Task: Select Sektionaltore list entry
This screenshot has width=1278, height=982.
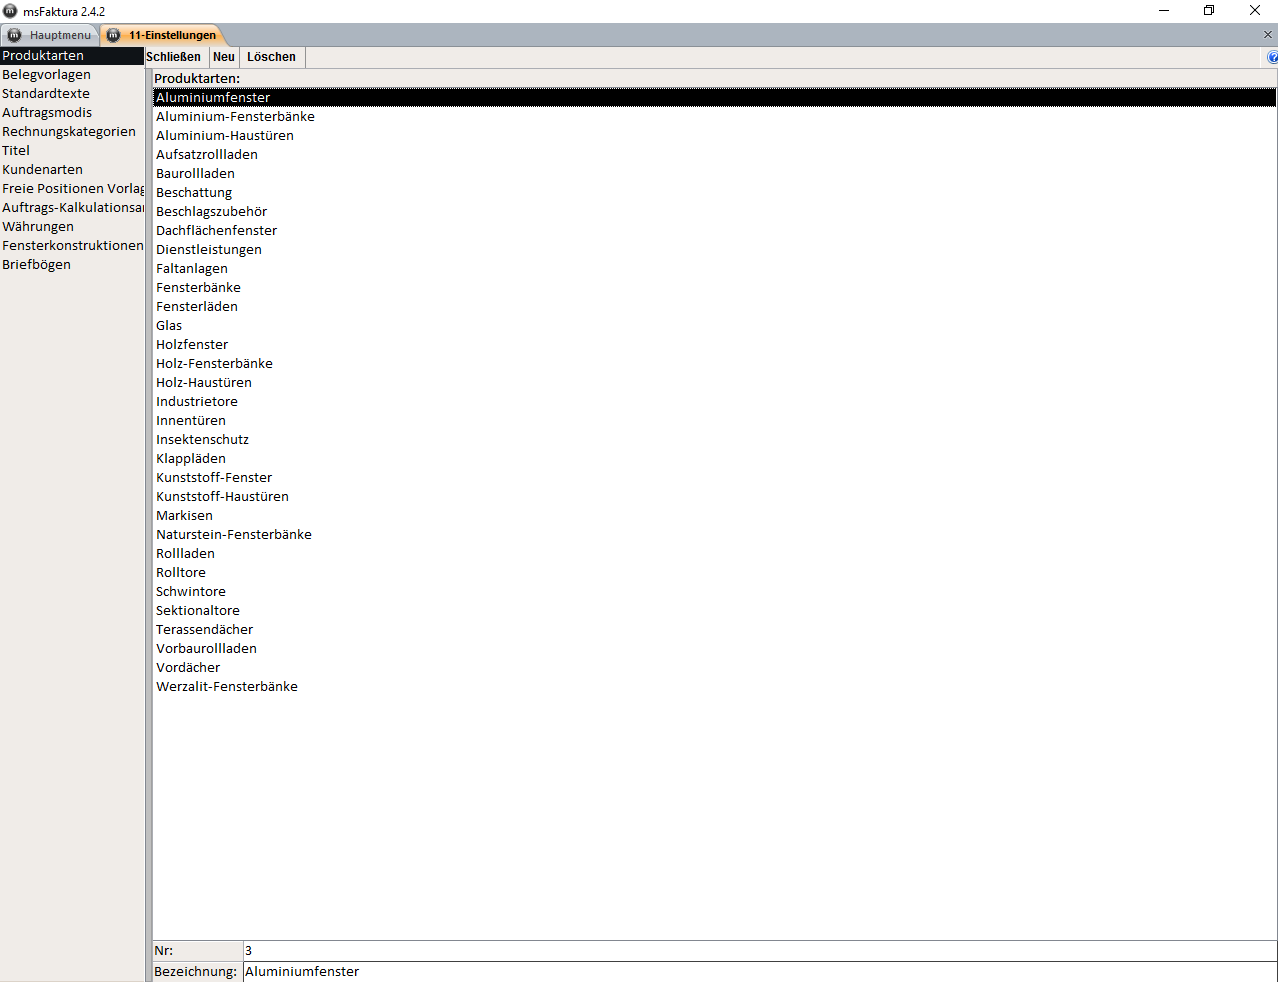Action: (715, 611)
